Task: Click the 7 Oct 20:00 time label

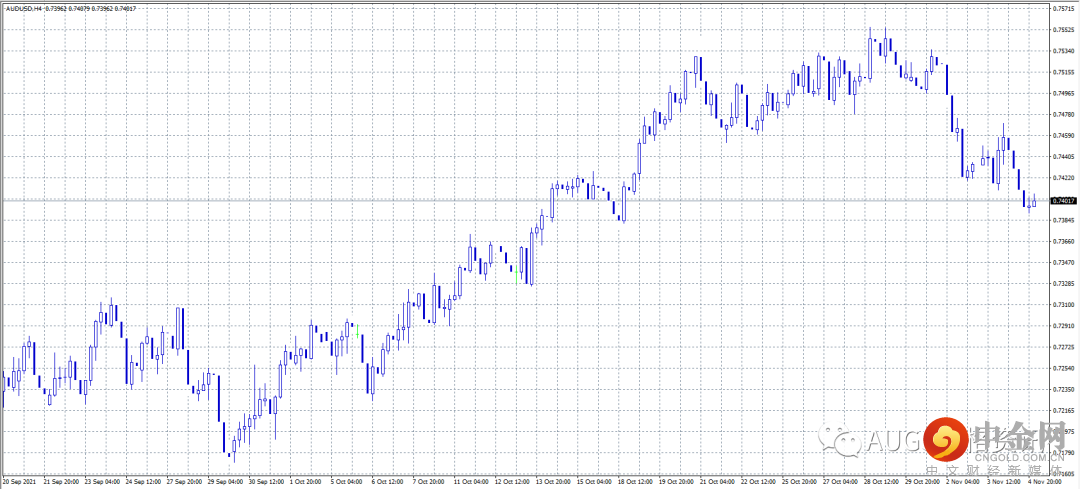Action: pos(428,481)
